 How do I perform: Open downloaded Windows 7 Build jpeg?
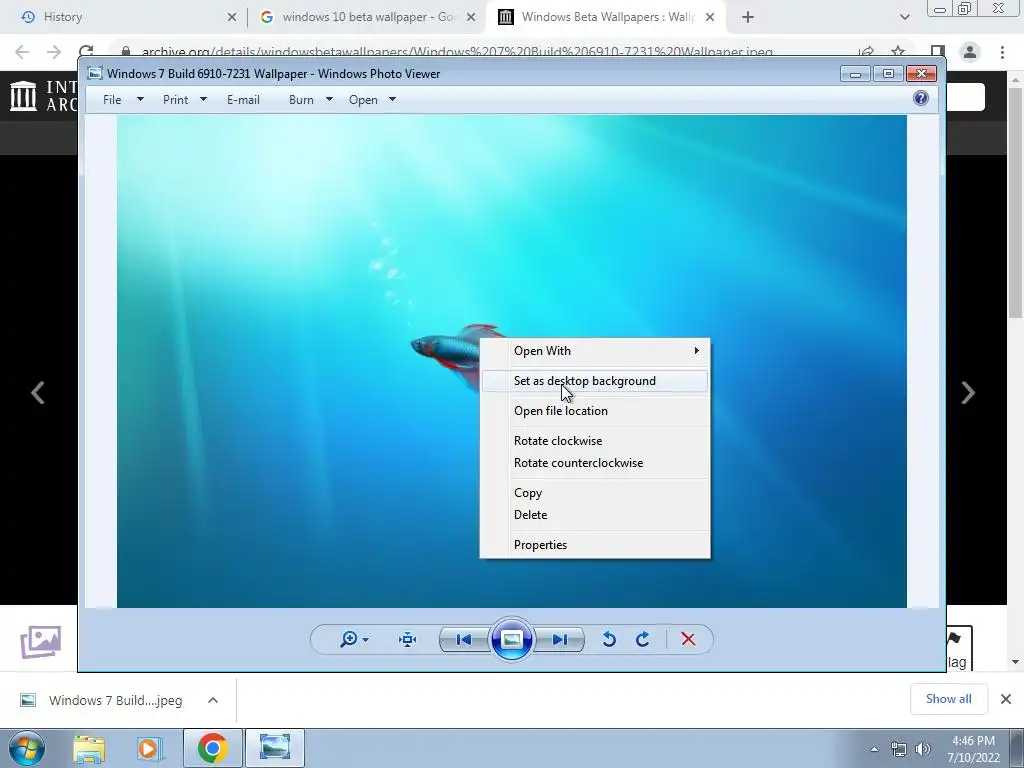[x=103, y=701]
